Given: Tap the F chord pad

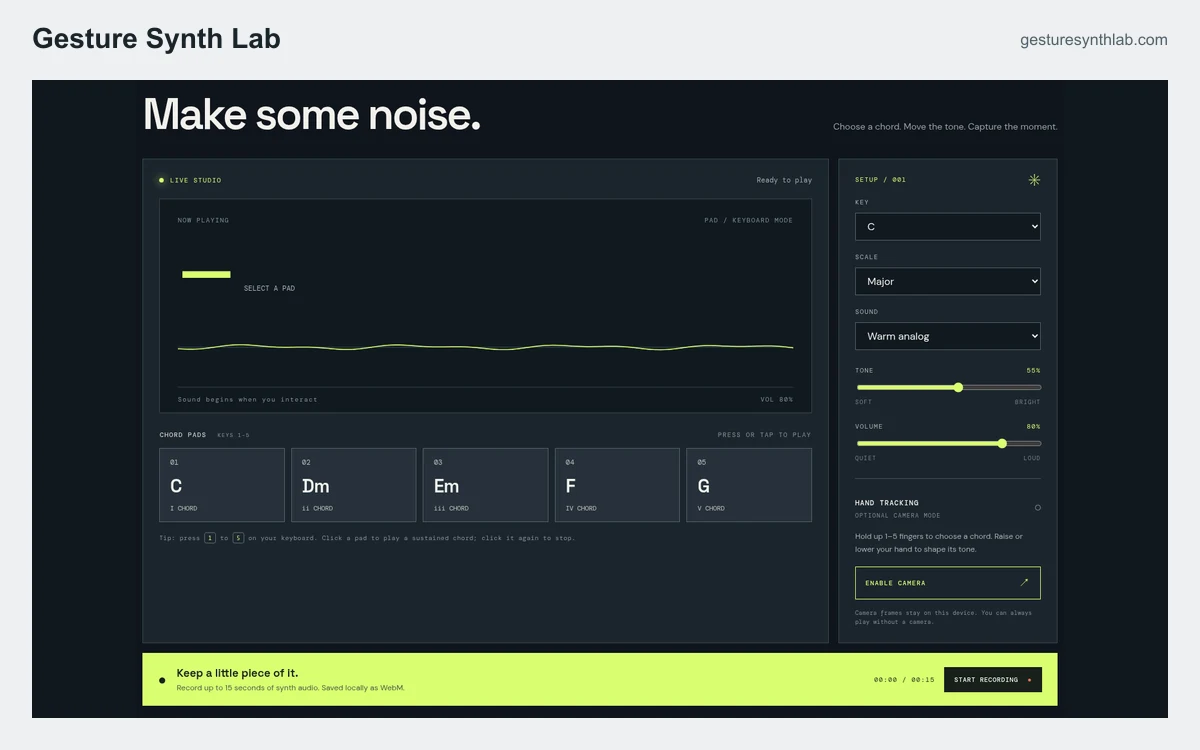Looking at the screenshot, I should pos(617,485).
